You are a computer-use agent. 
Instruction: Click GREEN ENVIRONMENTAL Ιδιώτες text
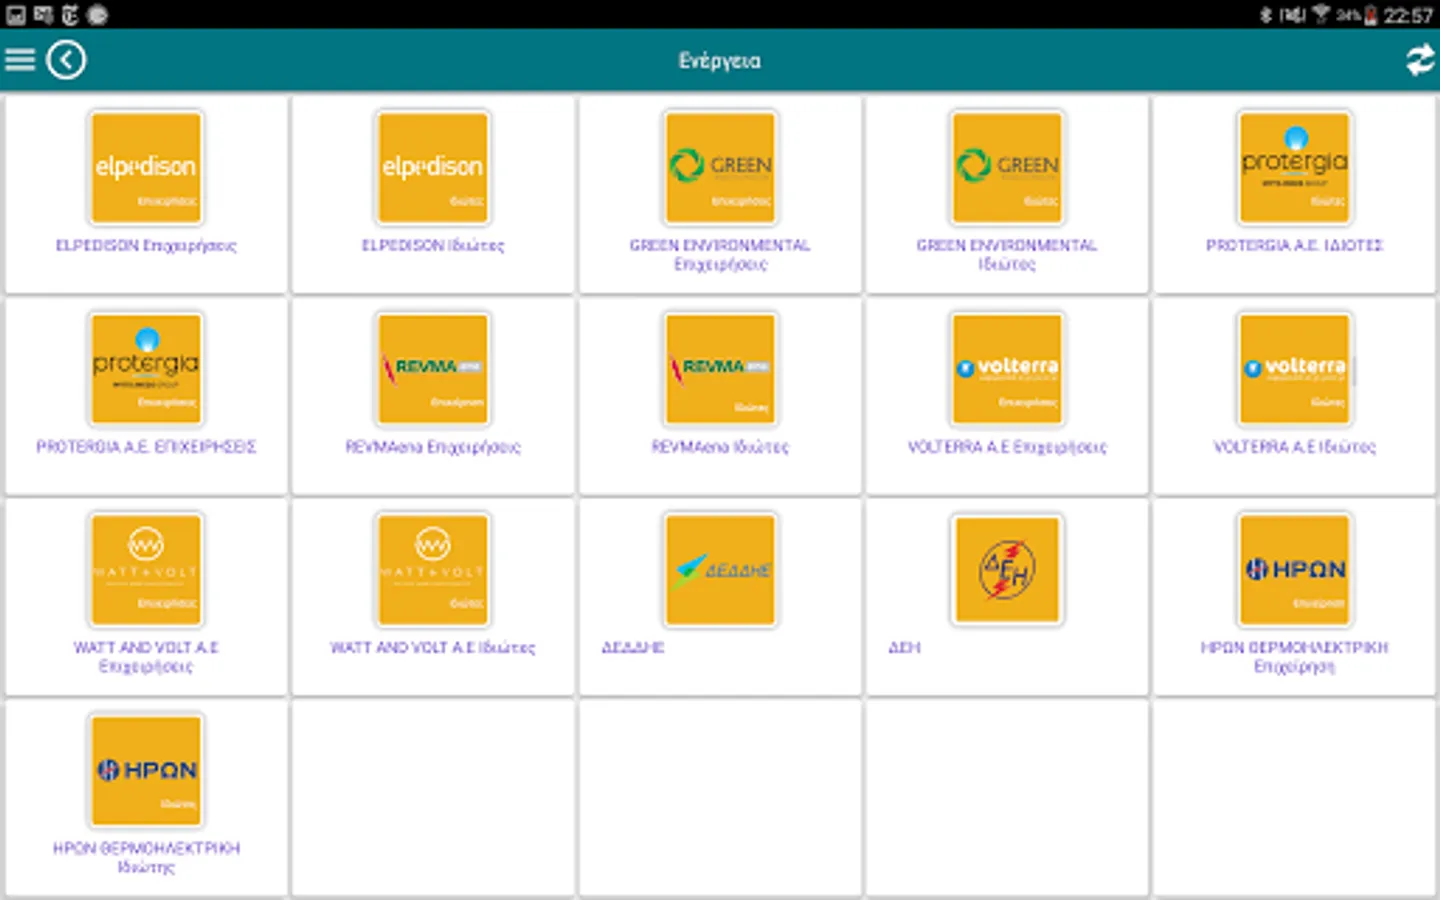click(1007, 255)
